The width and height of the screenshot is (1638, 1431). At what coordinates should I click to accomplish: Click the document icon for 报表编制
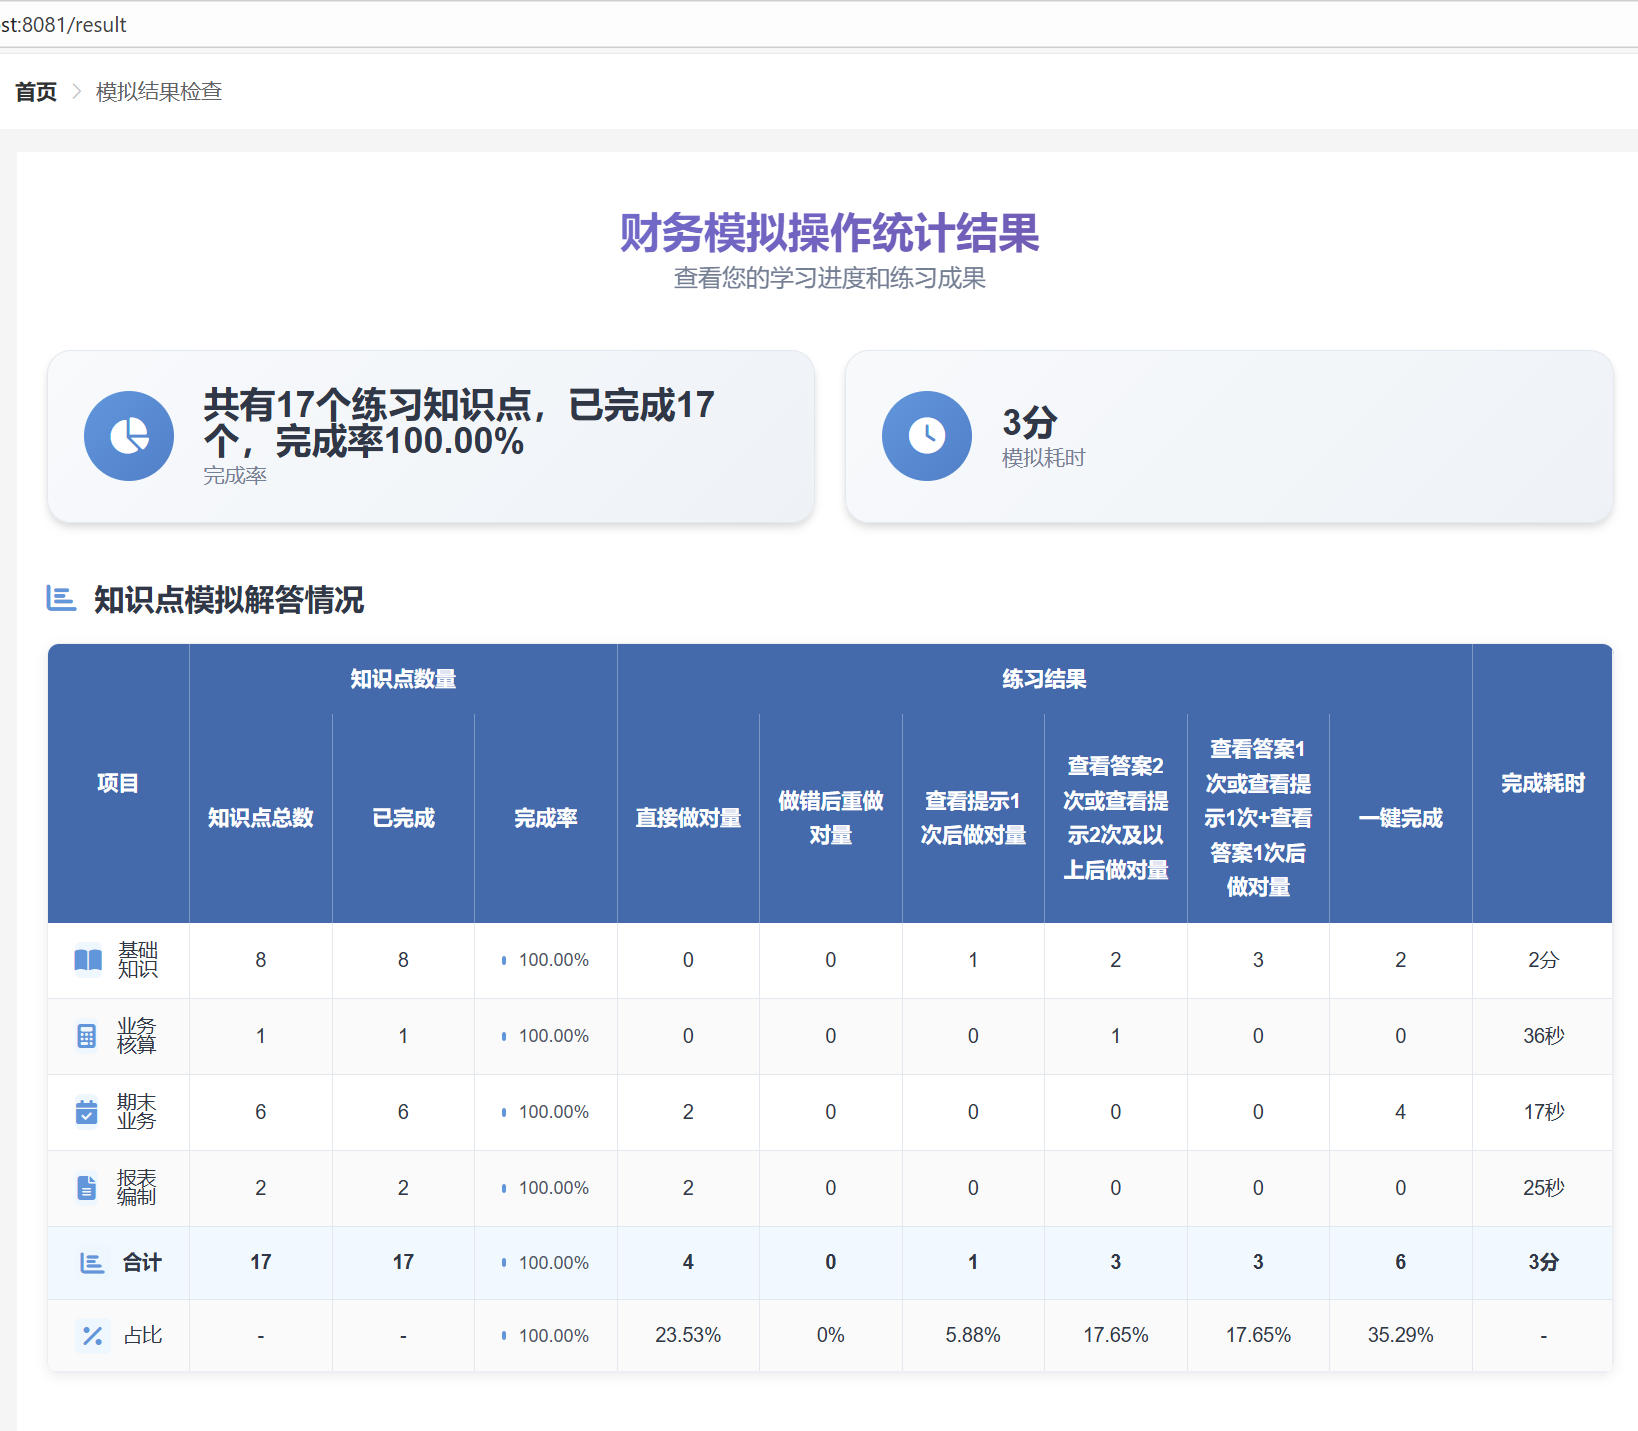tap(87, 1188)
